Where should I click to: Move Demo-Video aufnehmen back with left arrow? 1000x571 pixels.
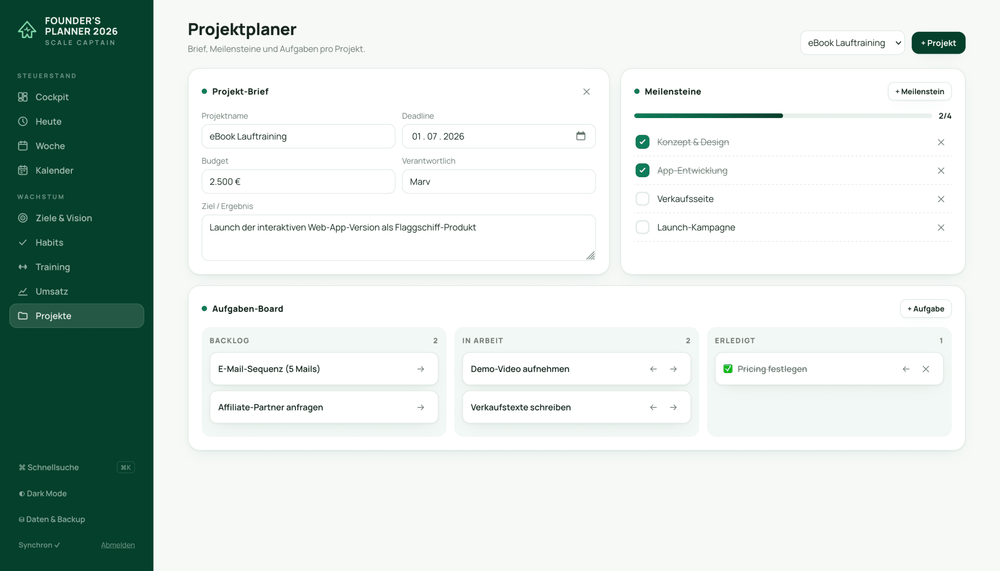click(x=653, y=369)
